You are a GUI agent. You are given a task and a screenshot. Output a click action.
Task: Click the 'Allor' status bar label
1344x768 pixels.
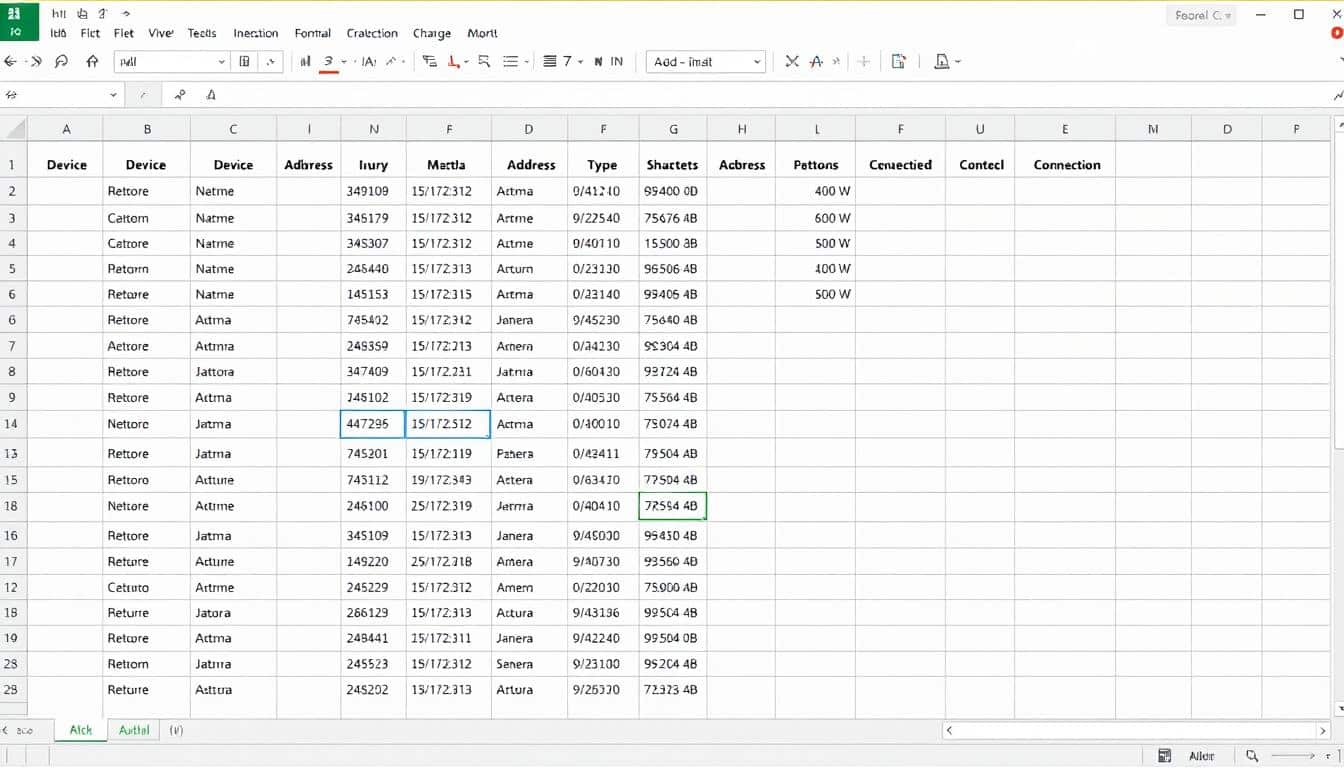pyautogui.click(x=1202, y=756)
